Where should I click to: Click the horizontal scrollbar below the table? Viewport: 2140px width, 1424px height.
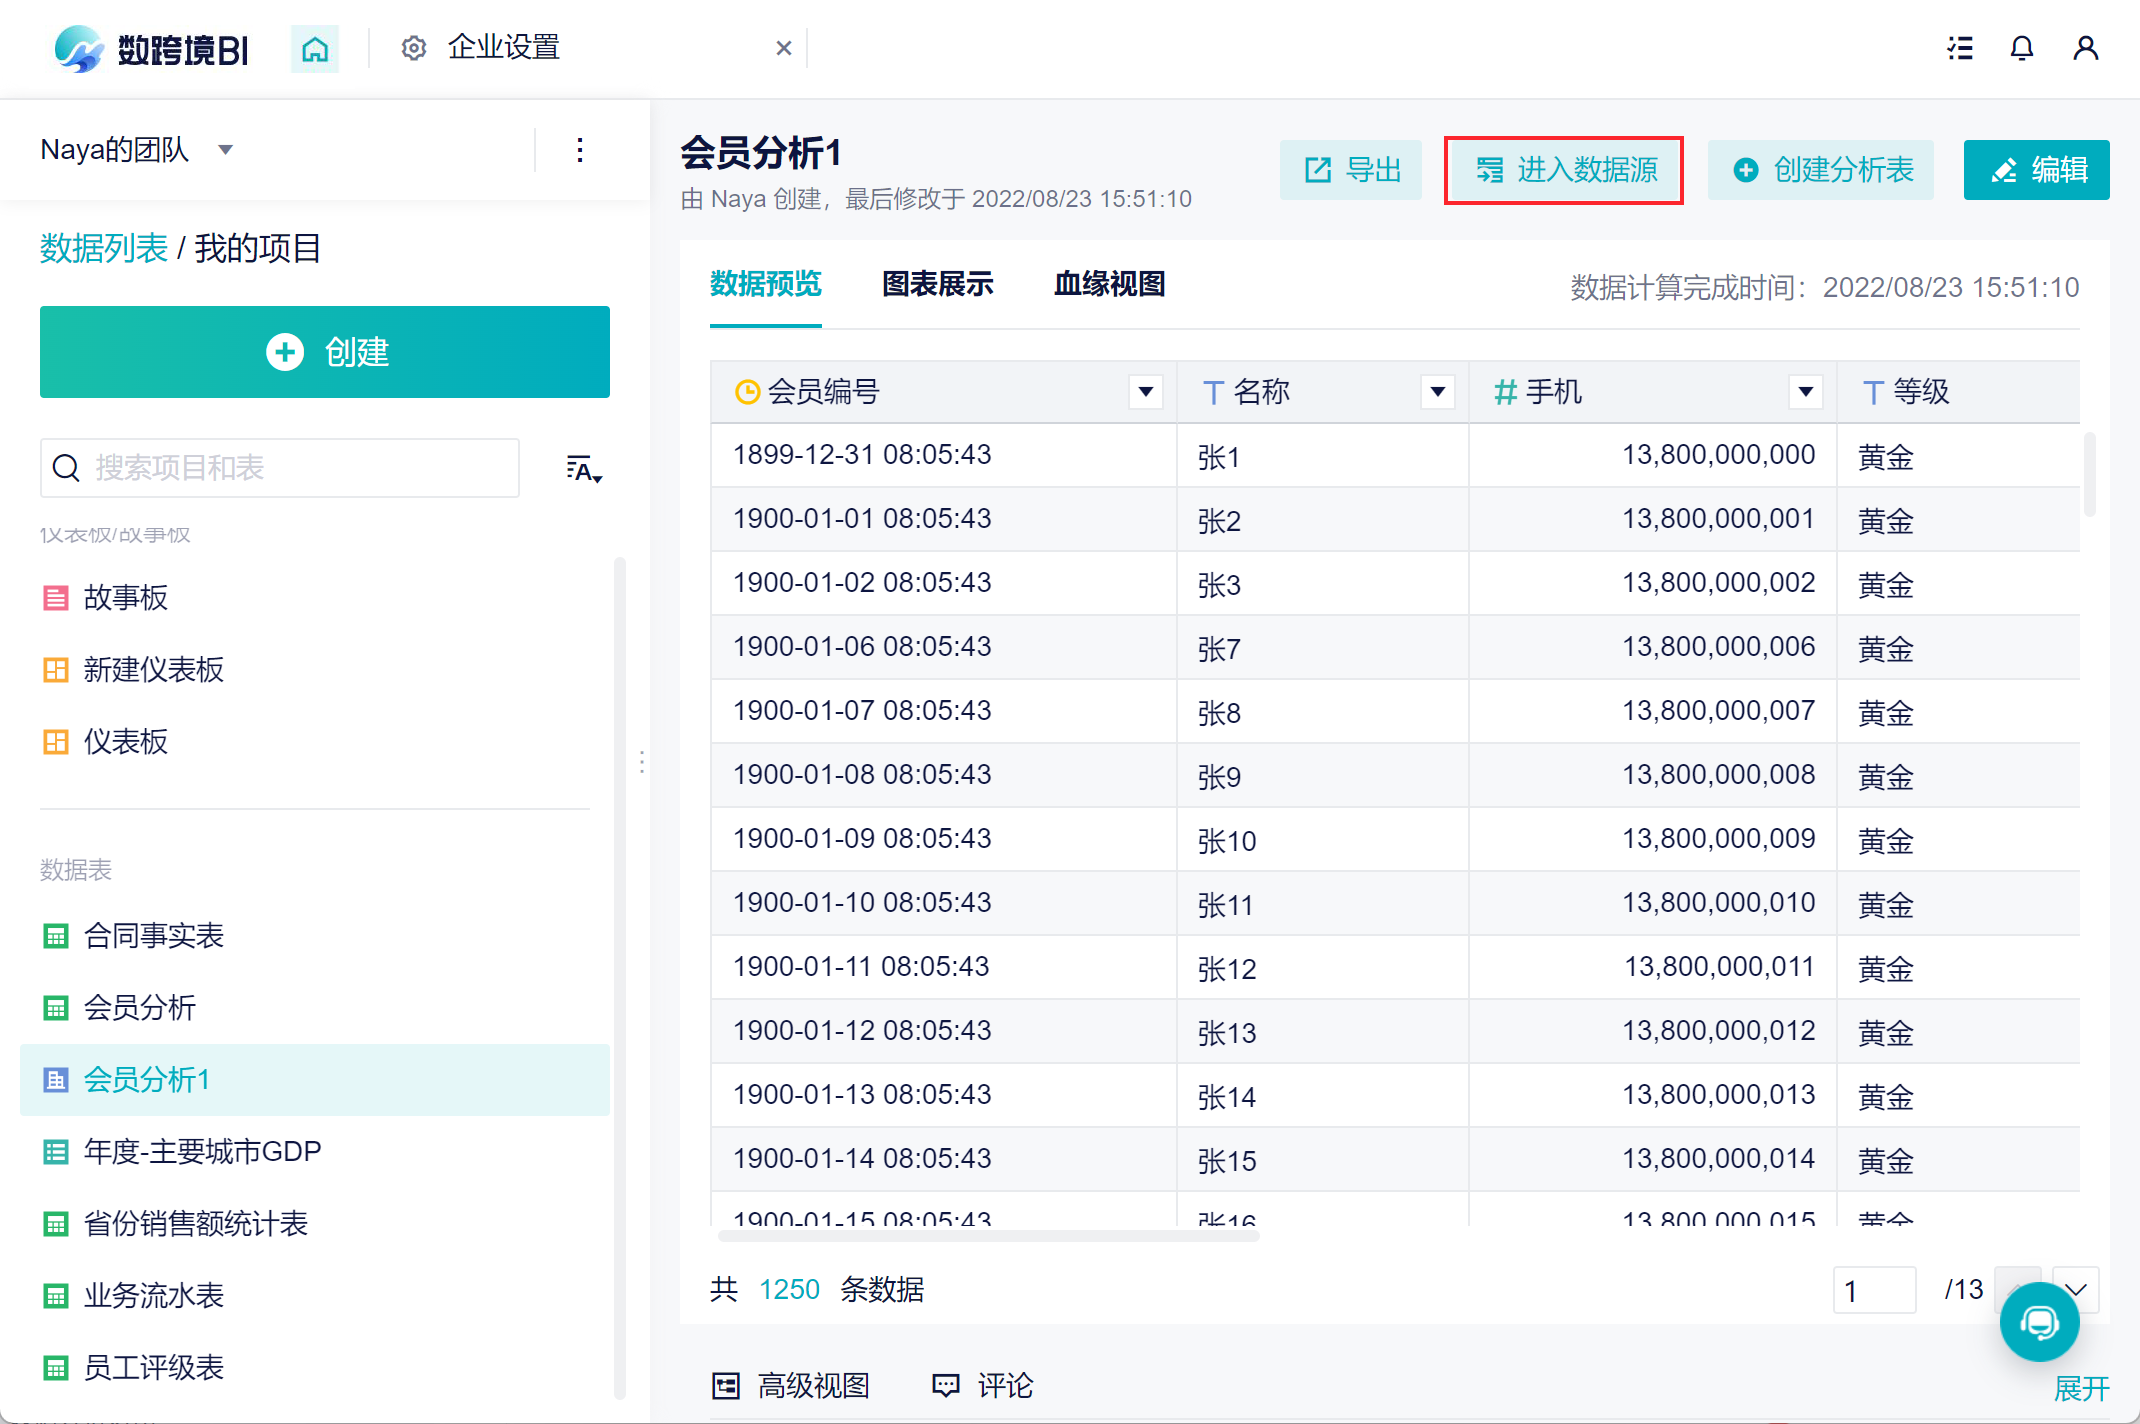988,1236
